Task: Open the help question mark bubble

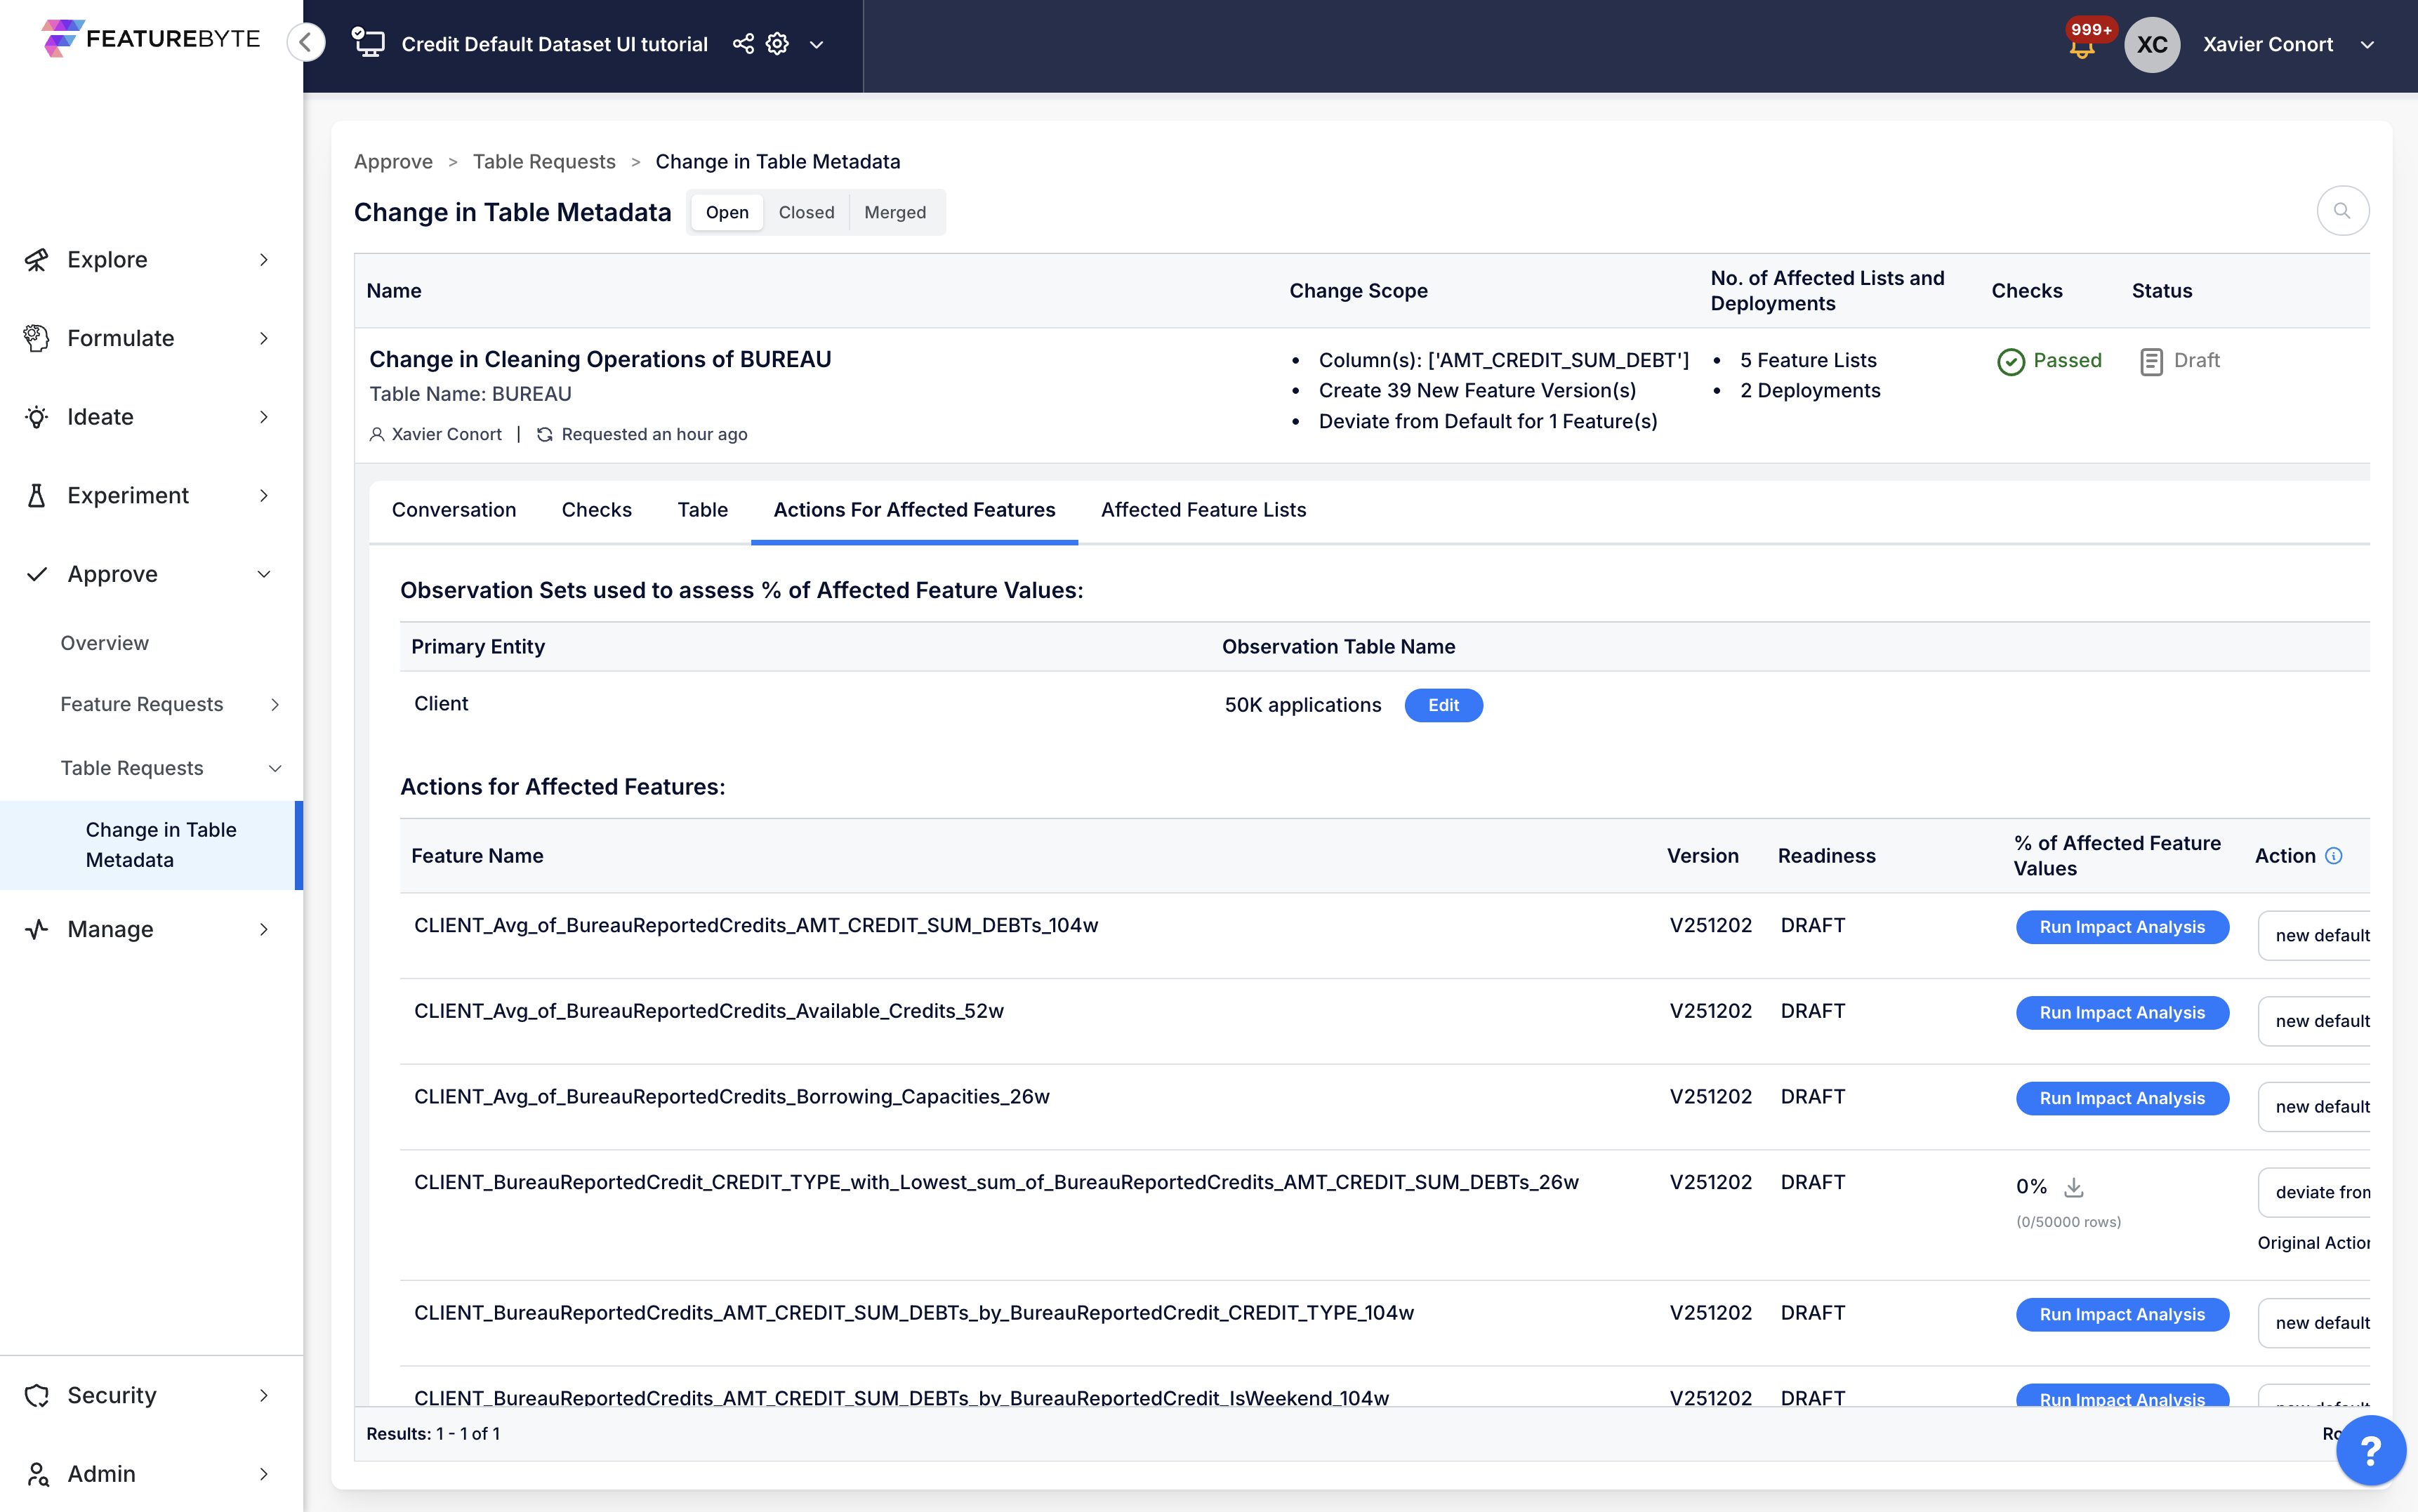Action: click(2370, 1450)
